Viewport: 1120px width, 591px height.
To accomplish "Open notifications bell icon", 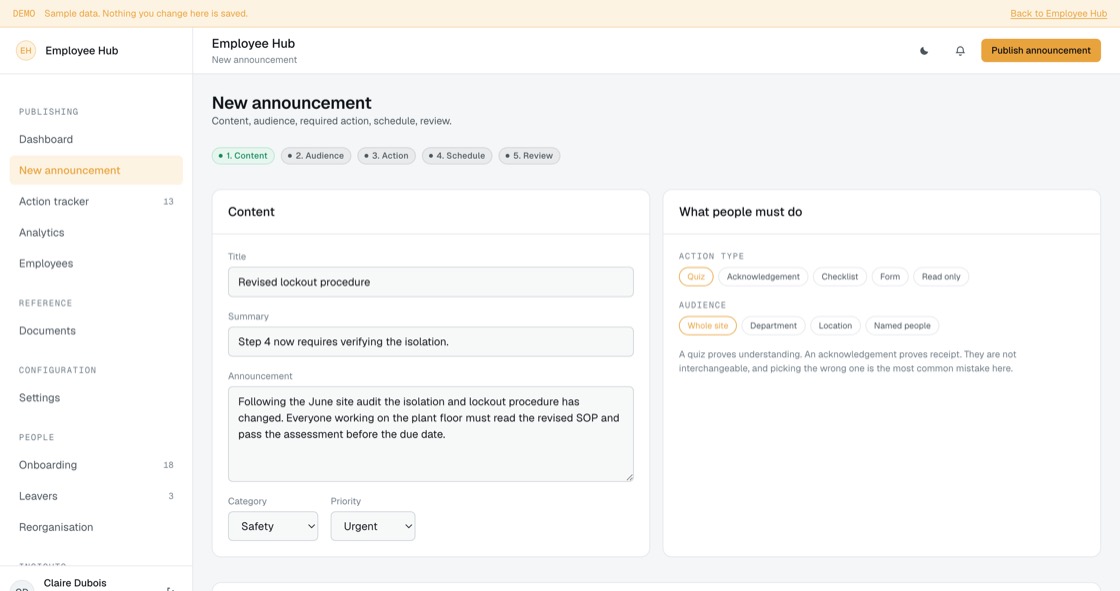I will [x=960, y=51].
